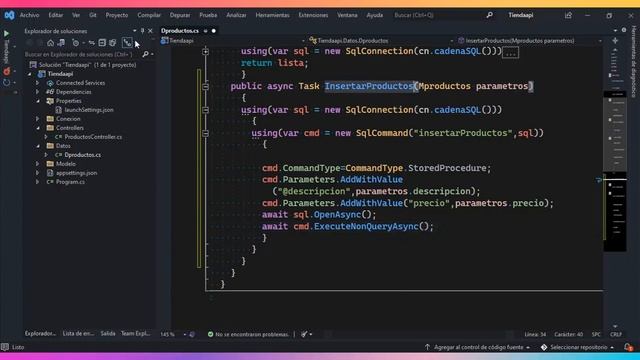Toggle the auto-hide pin of Solution Explorer
Screen dimensions: 640x360
click(142, 31)
